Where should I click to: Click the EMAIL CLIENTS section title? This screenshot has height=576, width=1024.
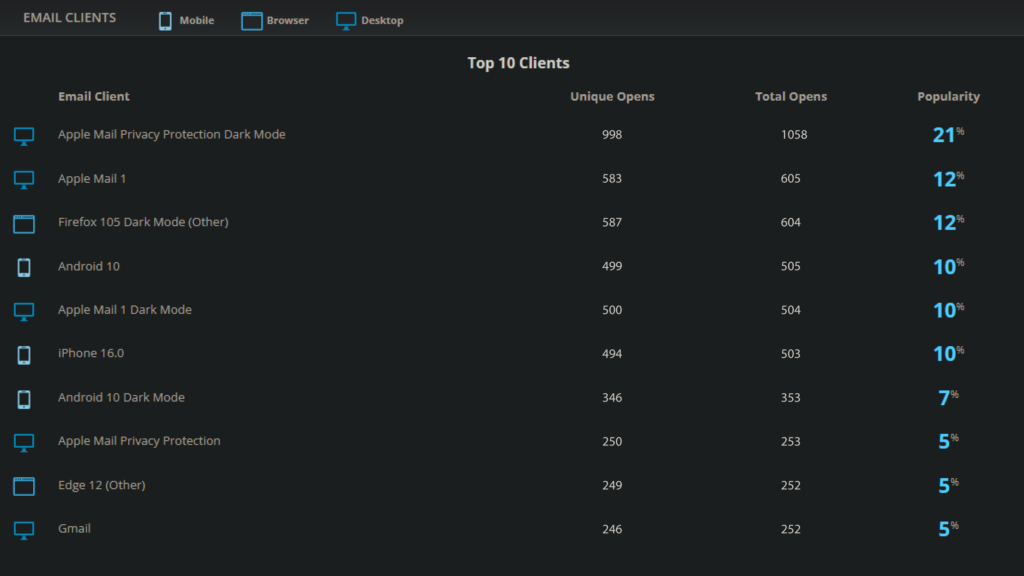[x=70, y=18]
